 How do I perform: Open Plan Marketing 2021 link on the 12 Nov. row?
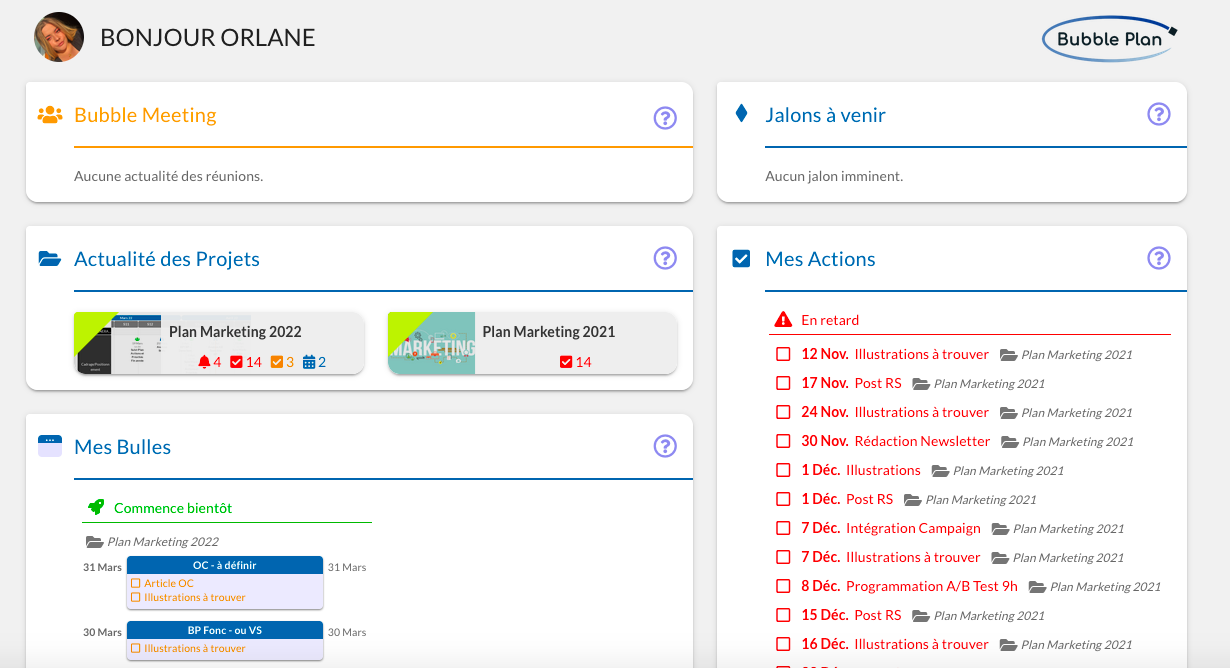pos(1077,355)
